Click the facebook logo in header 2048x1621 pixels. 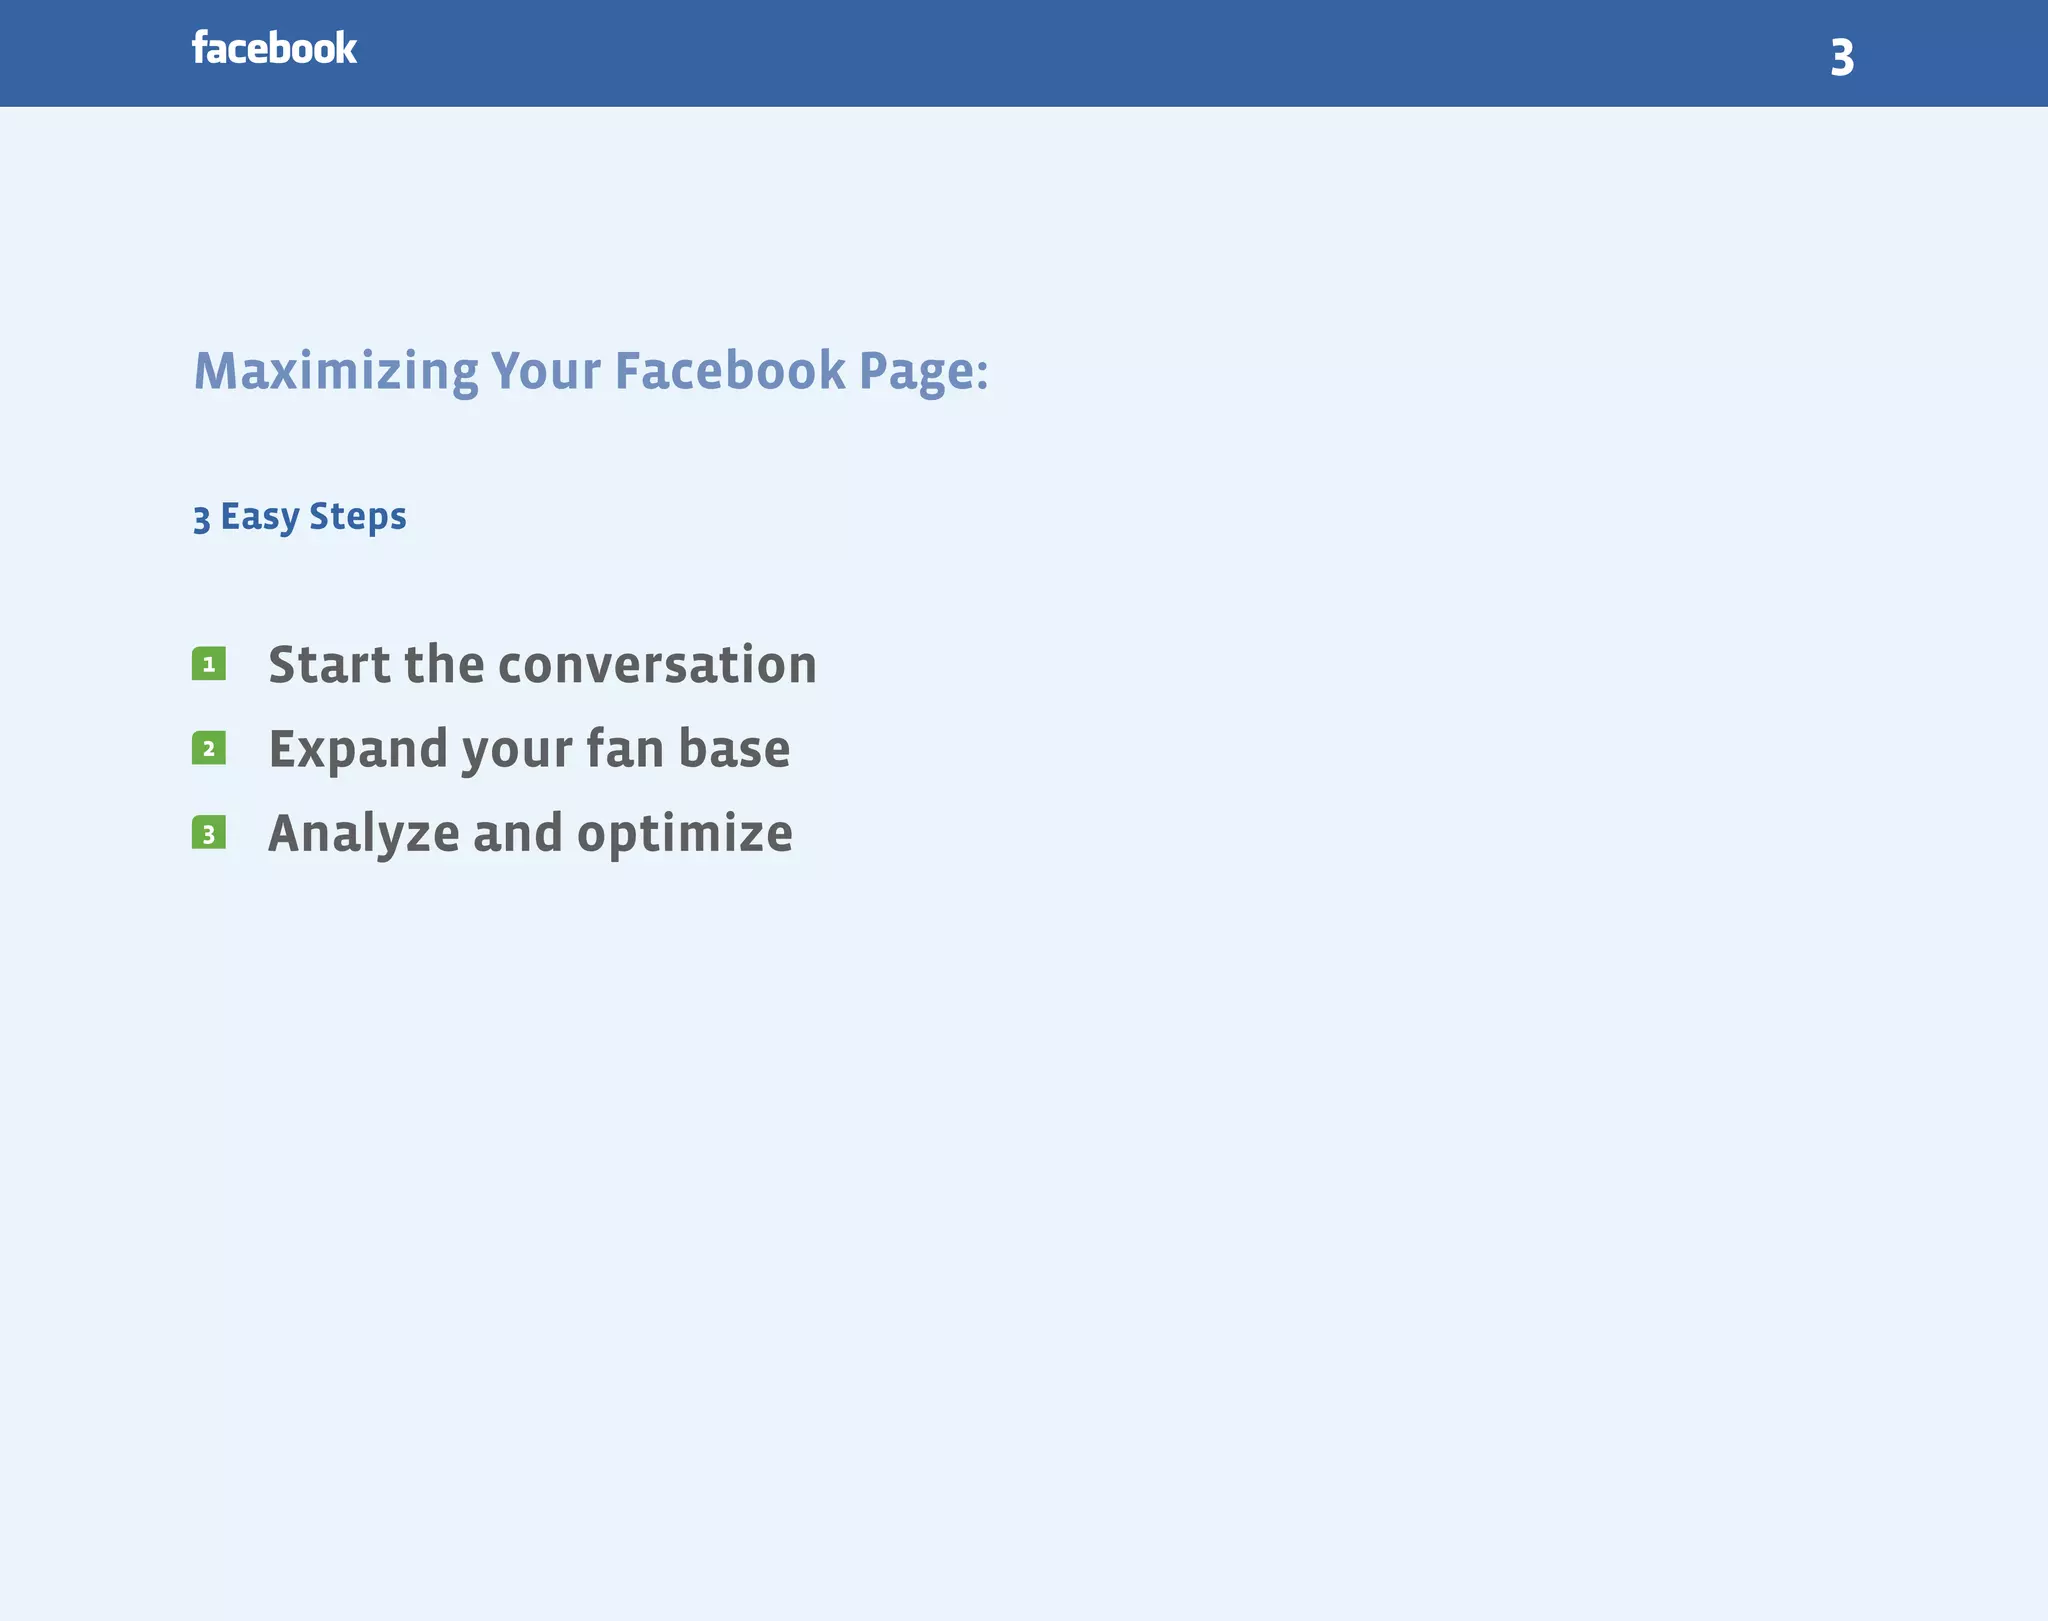(x=274, y=48)
